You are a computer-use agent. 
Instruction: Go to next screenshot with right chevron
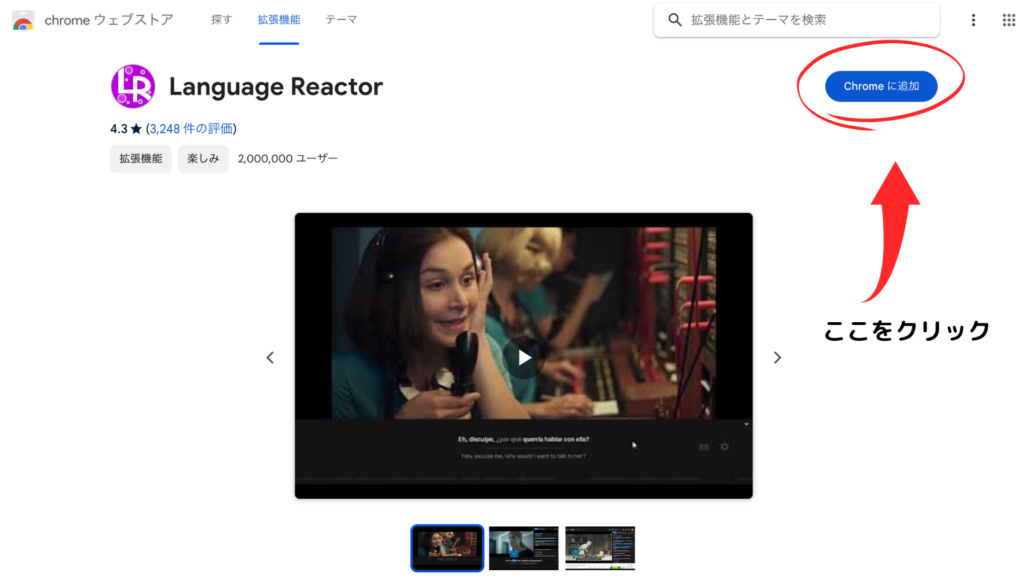(x=777, y=357)
